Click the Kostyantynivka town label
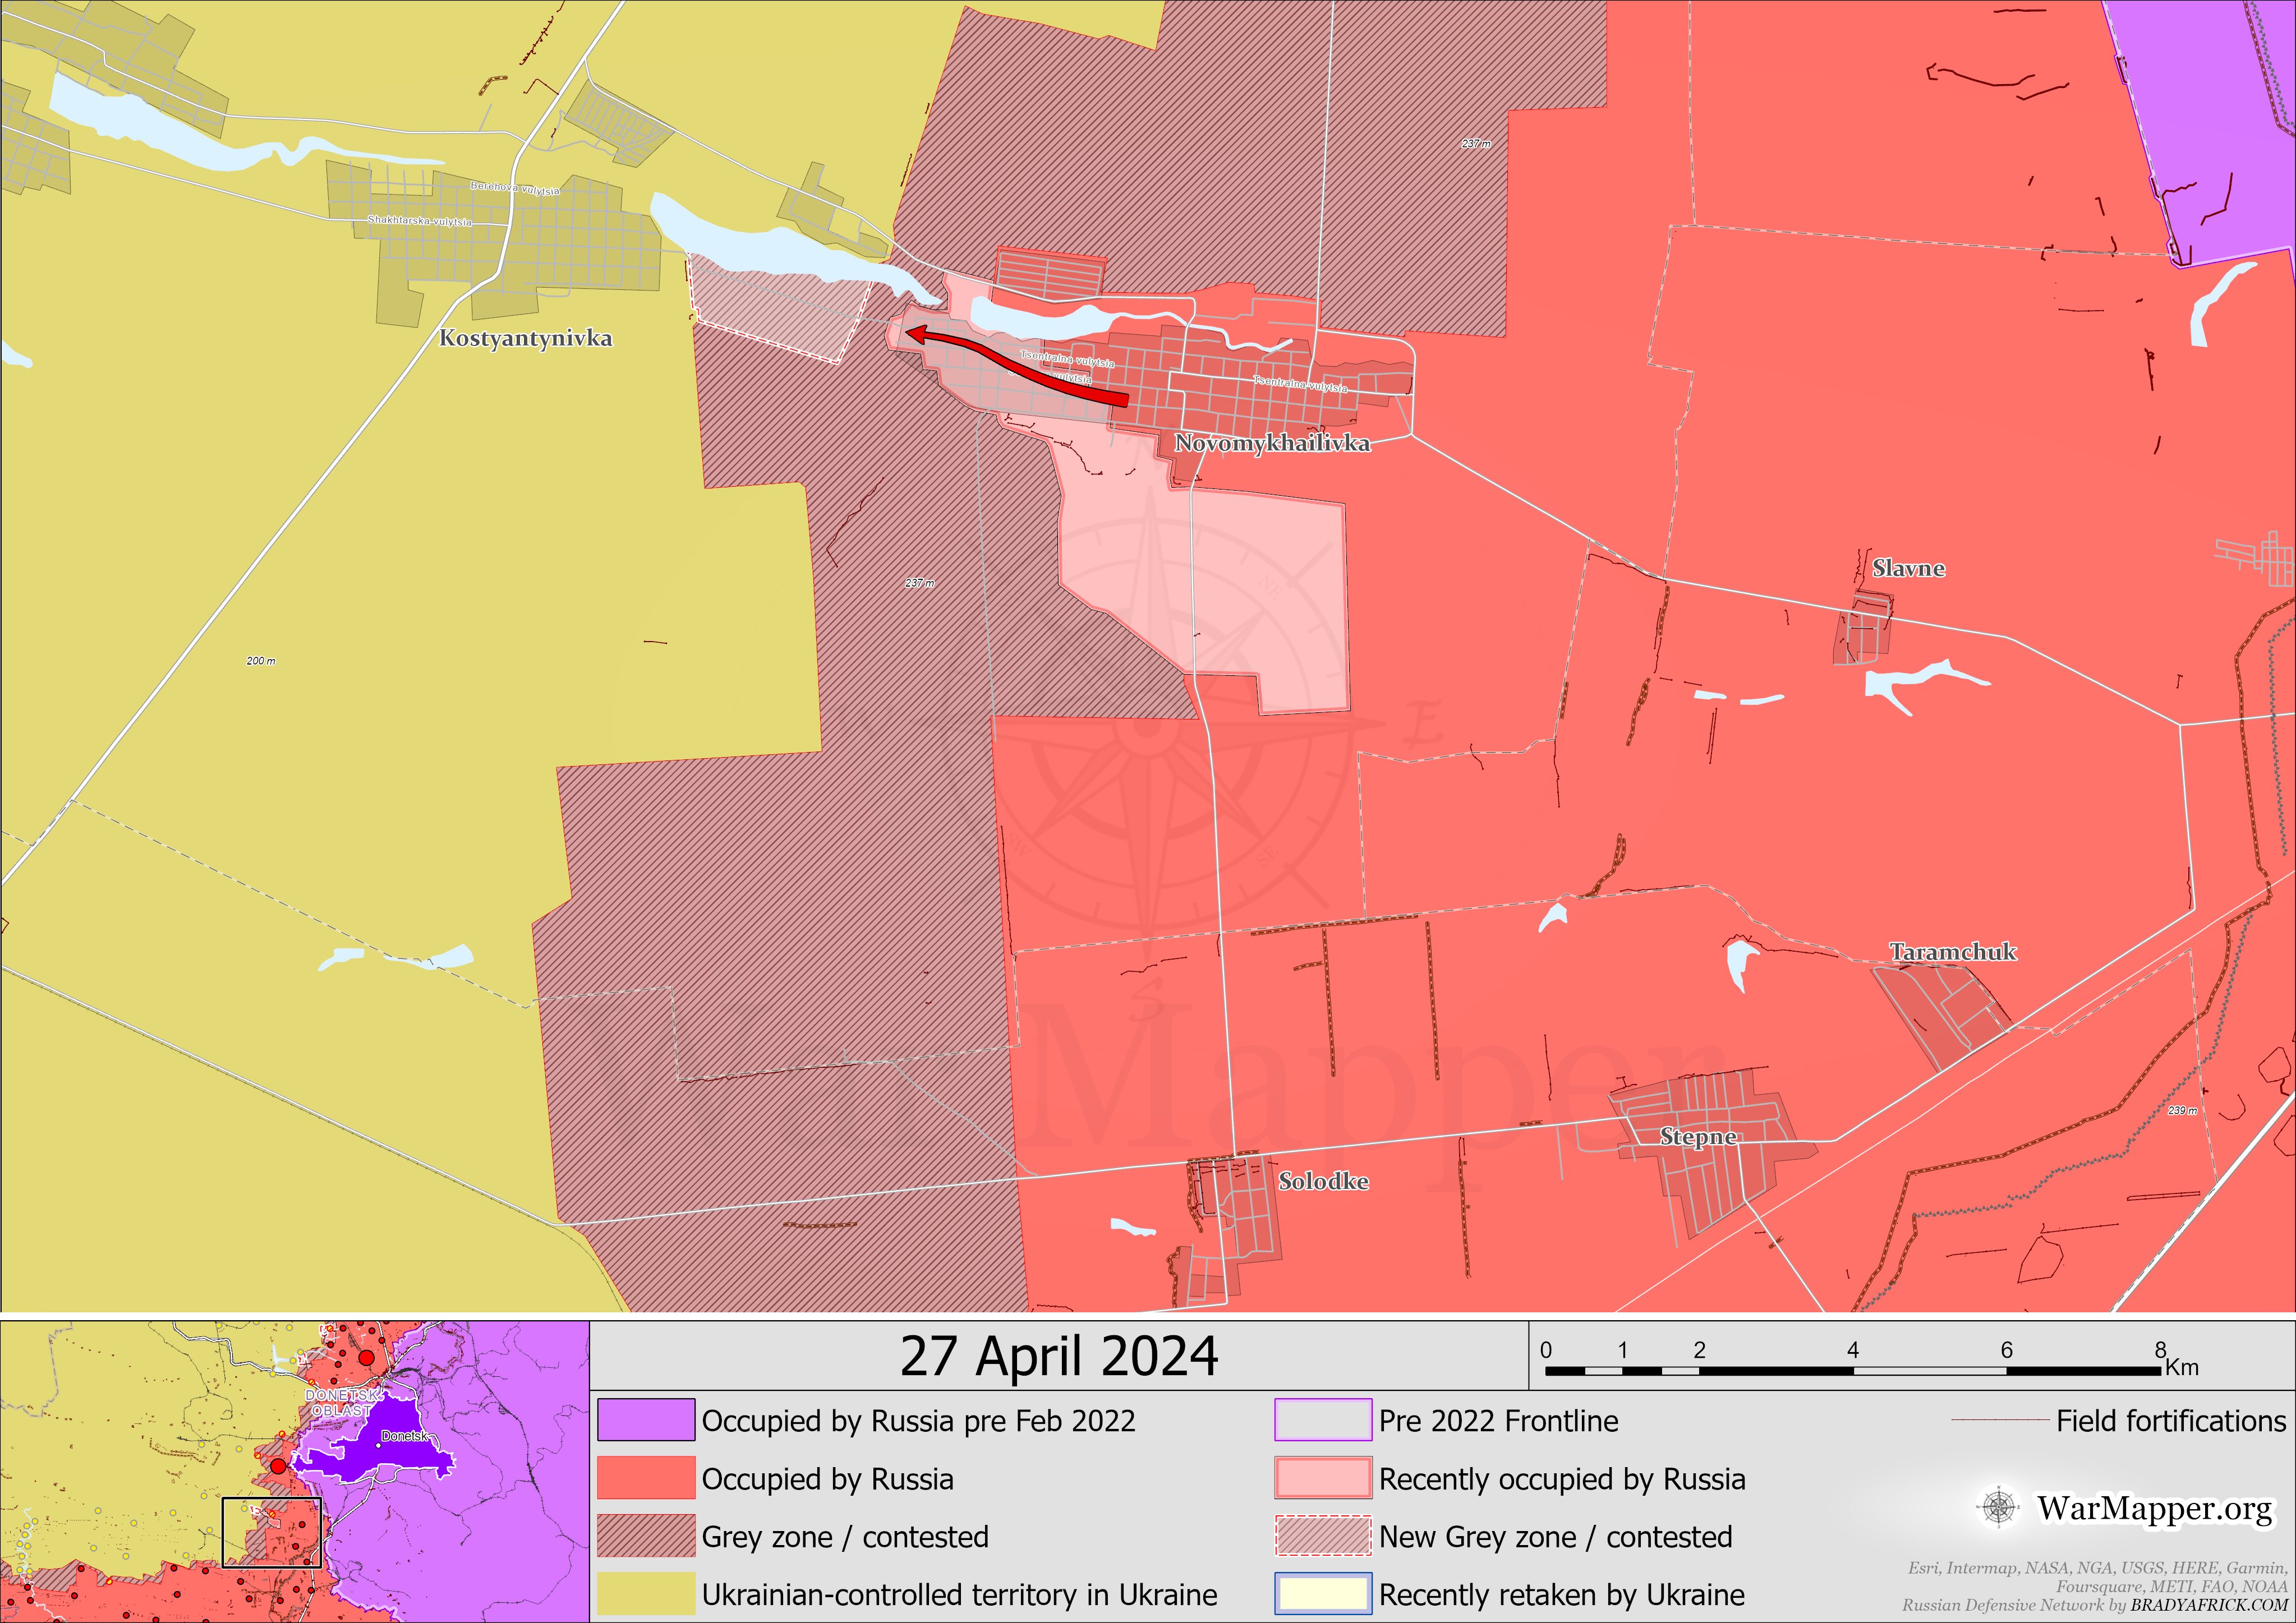 pos(525,338)
